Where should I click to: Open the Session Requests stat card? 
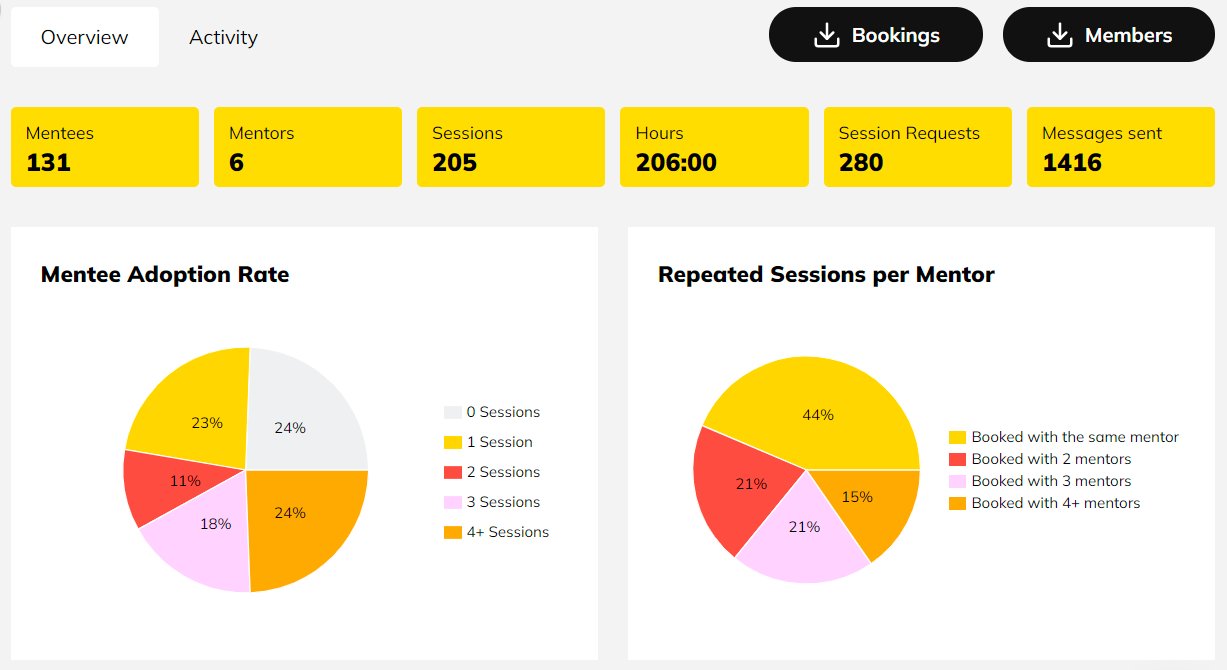tap(917, 147)
